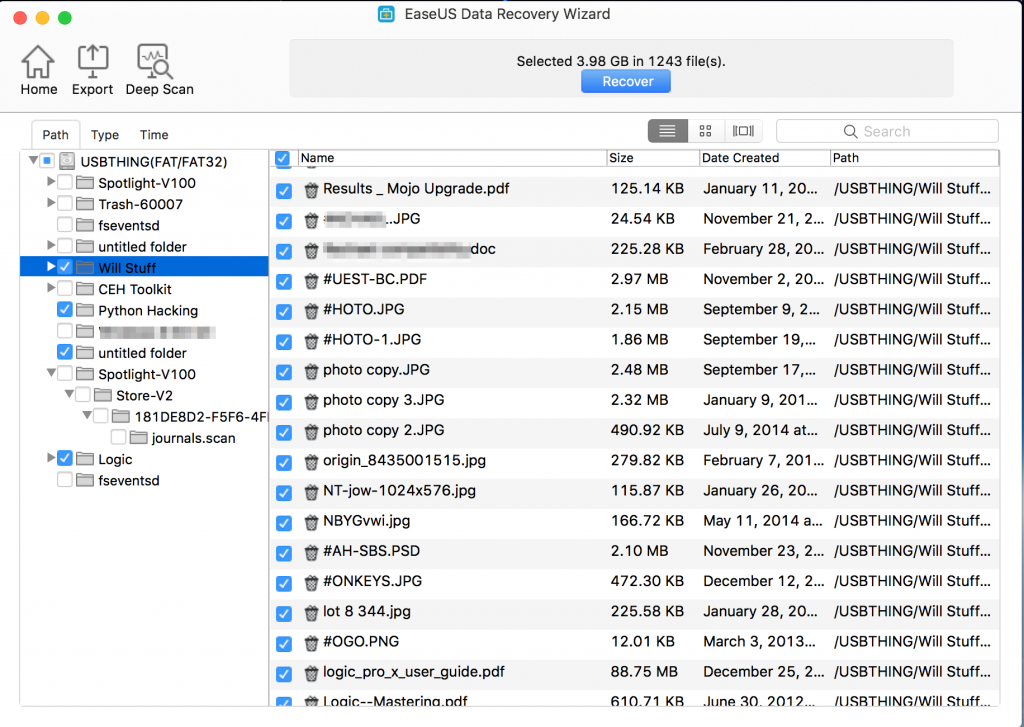Collapse the expanded Spotlight-V100 folder

pos(51,373)
